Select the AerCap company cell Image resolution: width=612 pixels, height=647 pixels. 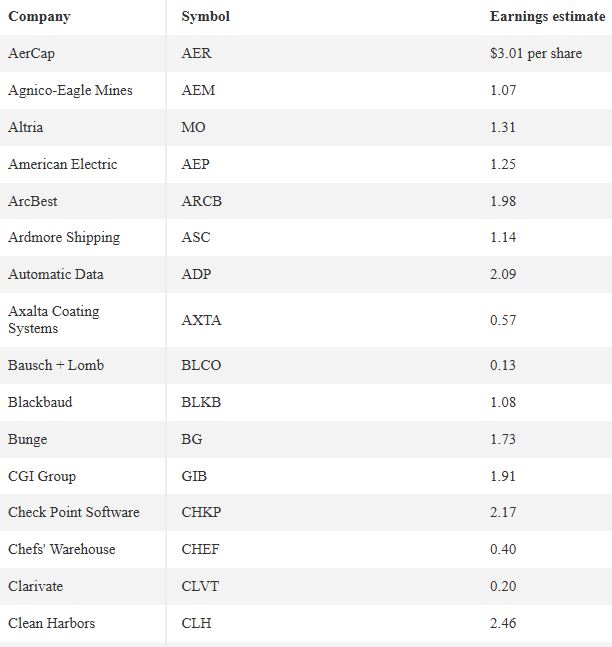click(31, 53)
